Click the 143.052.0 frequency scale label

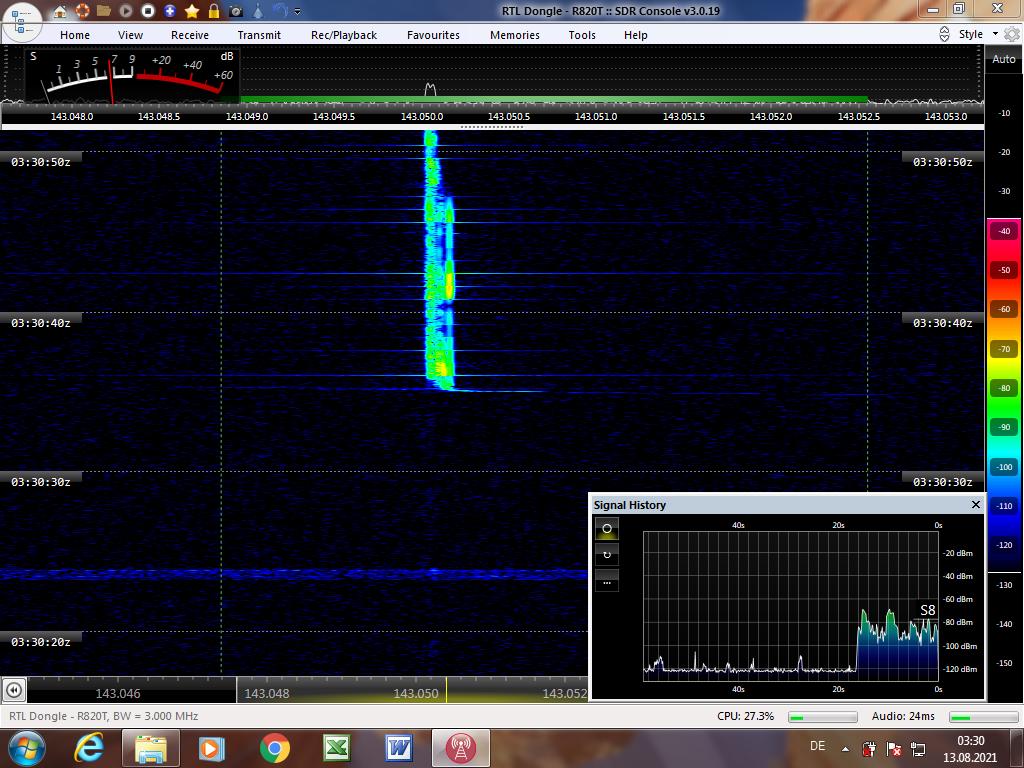tap(771, 116)
